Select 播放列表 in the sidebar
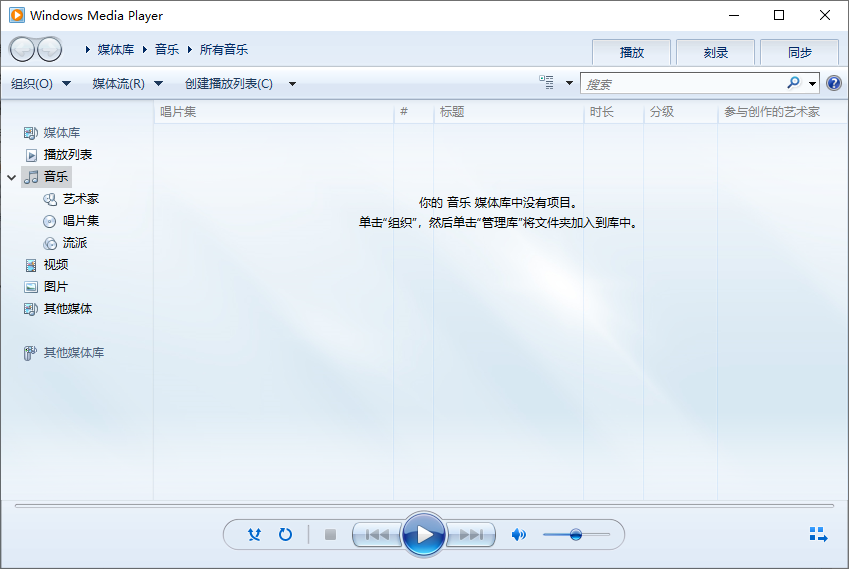This screenshot has height=569, width=849. click(68, 155)
